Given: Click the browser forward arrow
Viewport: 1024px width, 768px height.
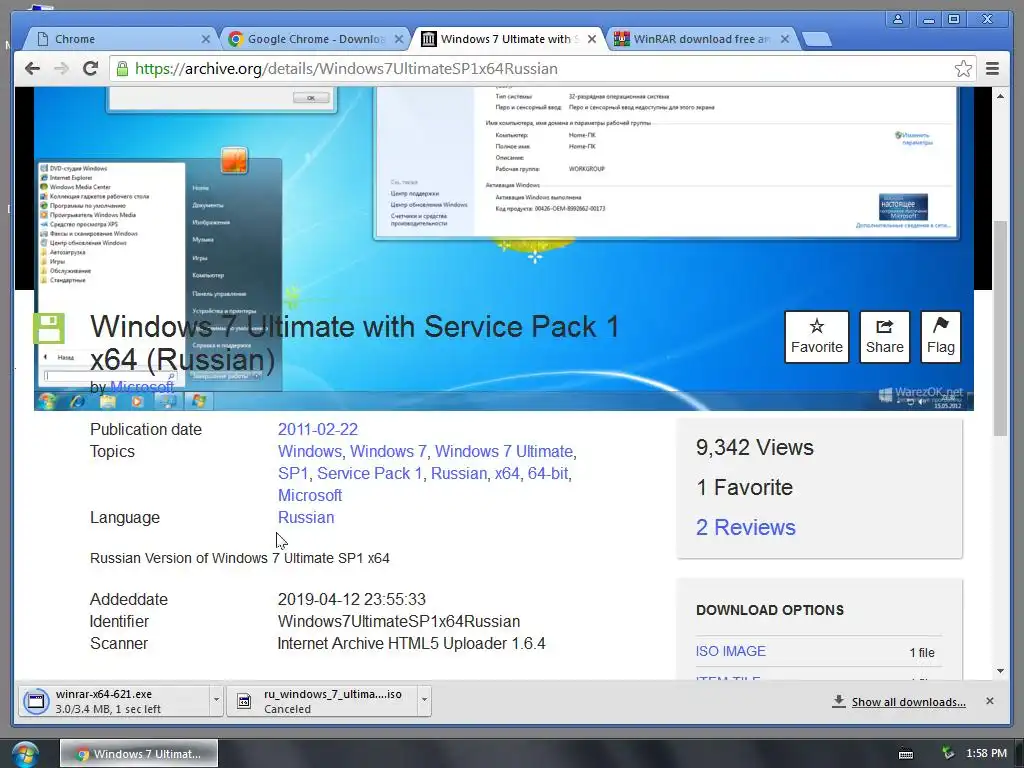Looking at the screenshot, I should click(x=61, y=69).
